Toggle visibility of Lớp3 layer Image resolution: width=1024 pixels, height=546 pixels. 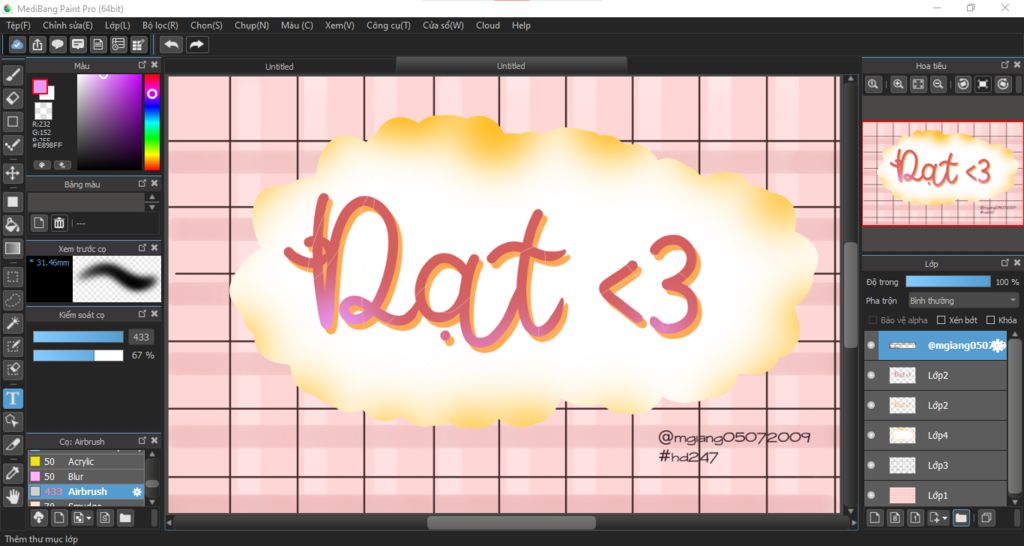coord(871,466)
